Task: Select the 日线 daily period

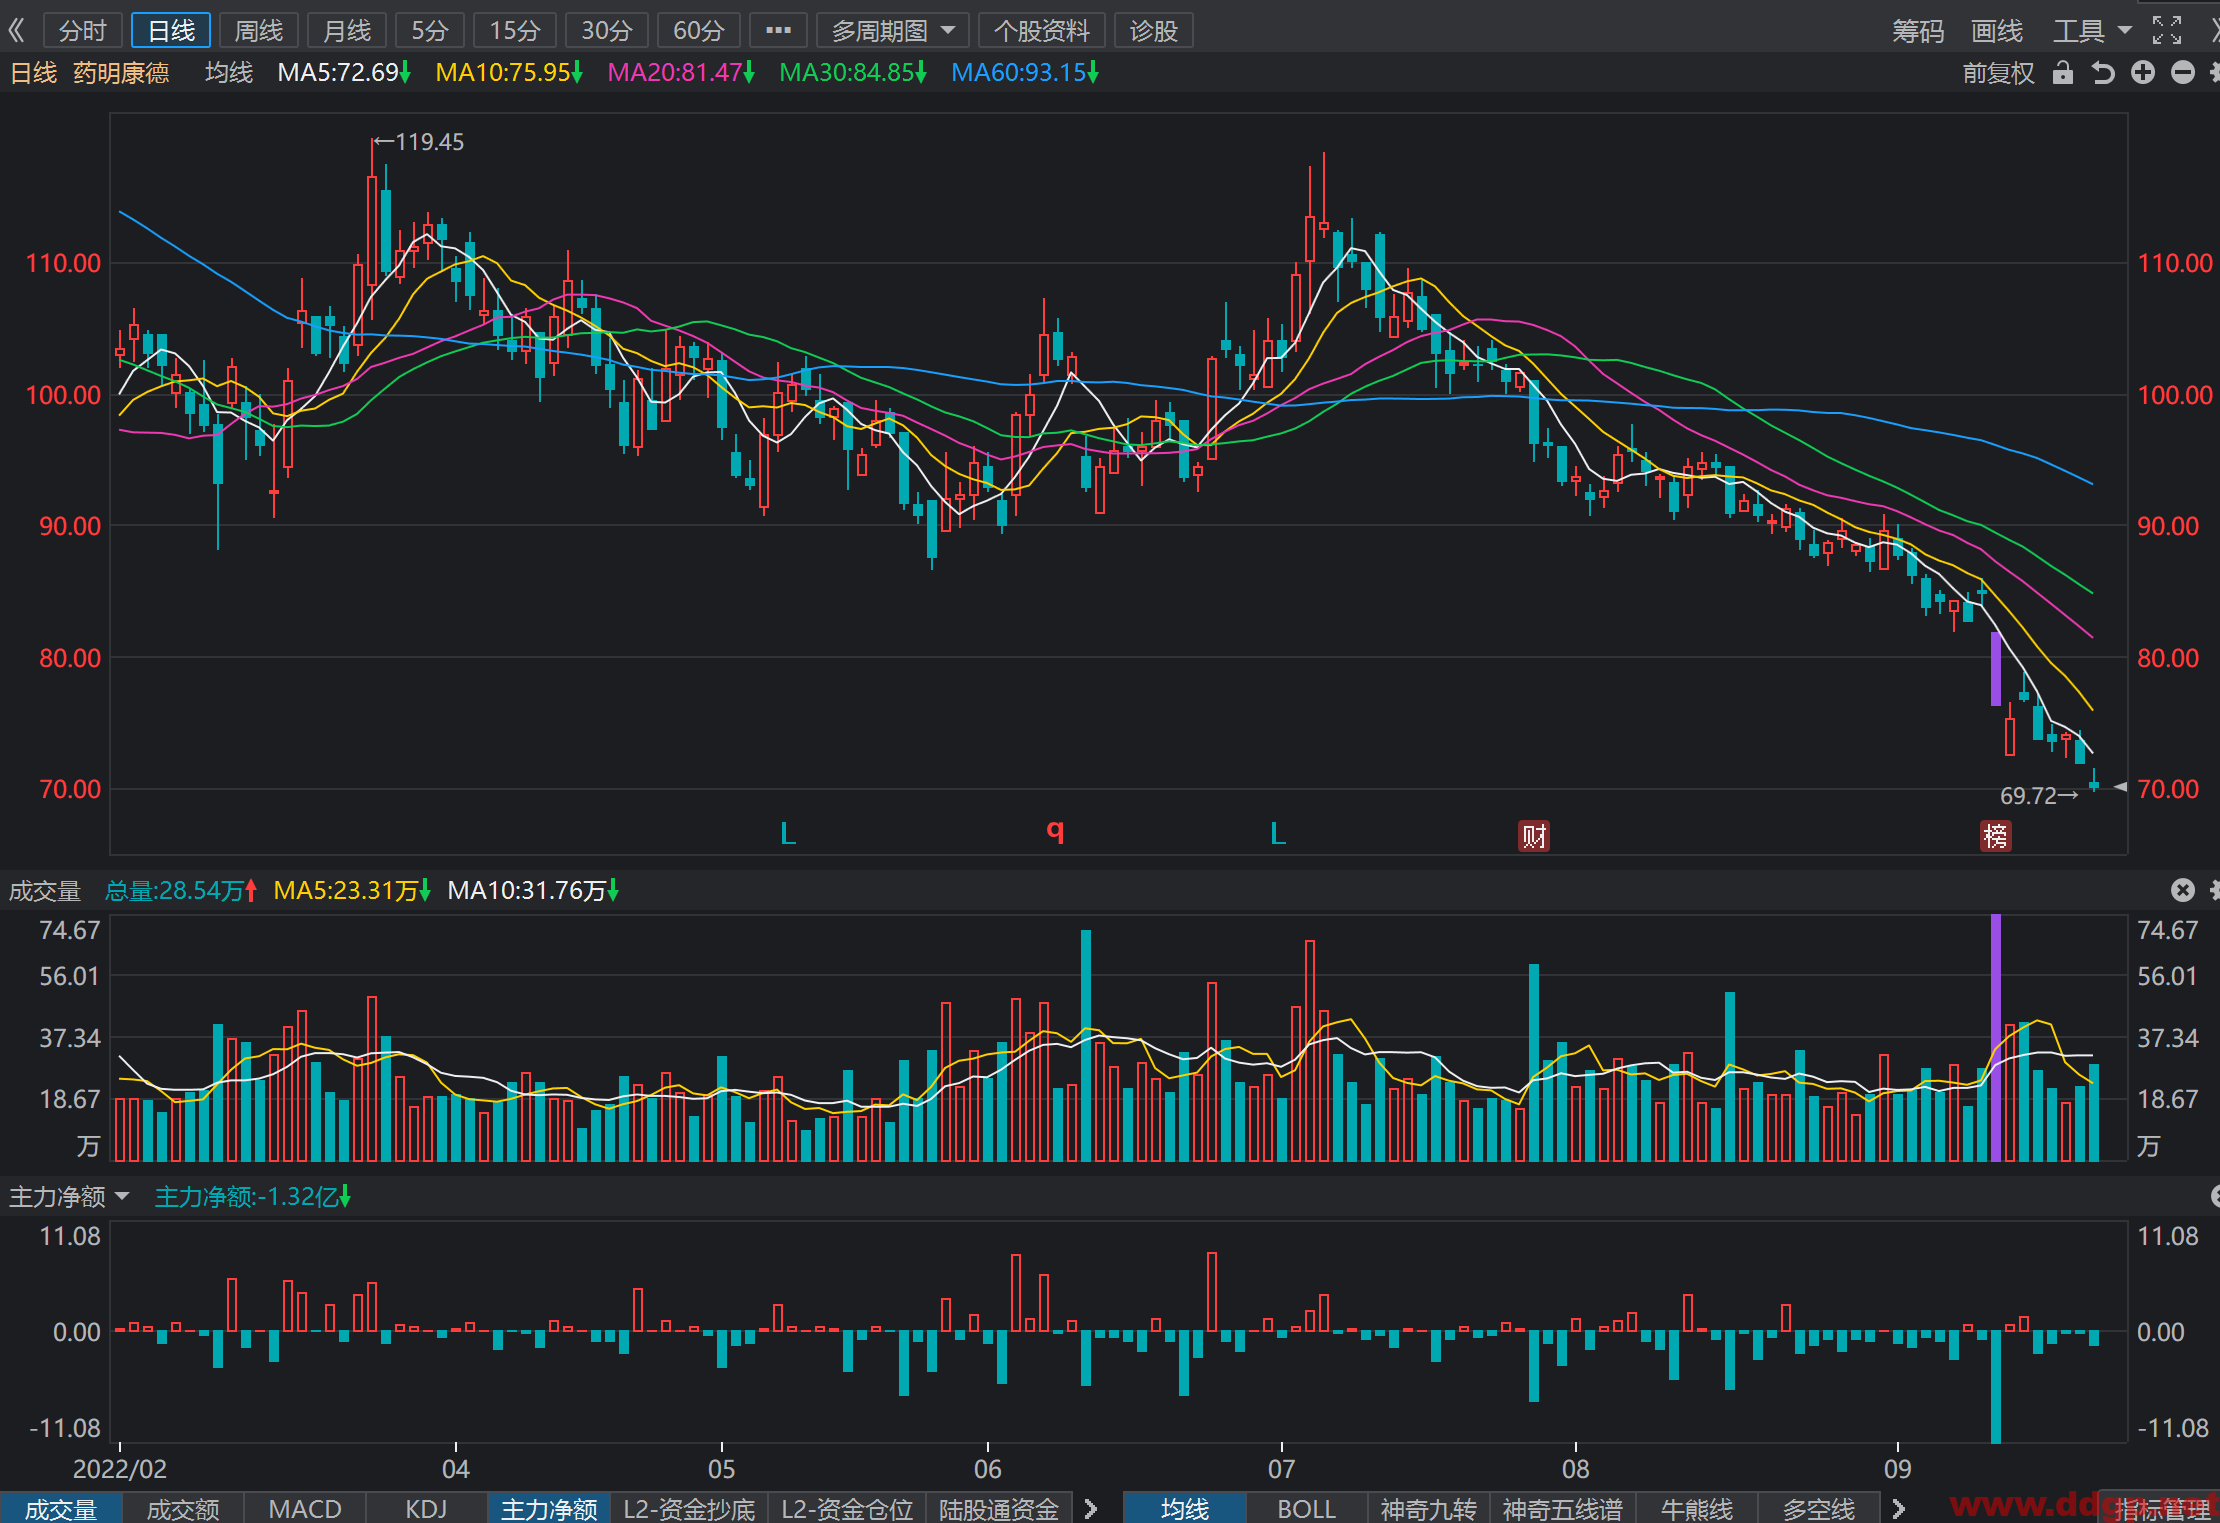Action: [x=171, y=31]
